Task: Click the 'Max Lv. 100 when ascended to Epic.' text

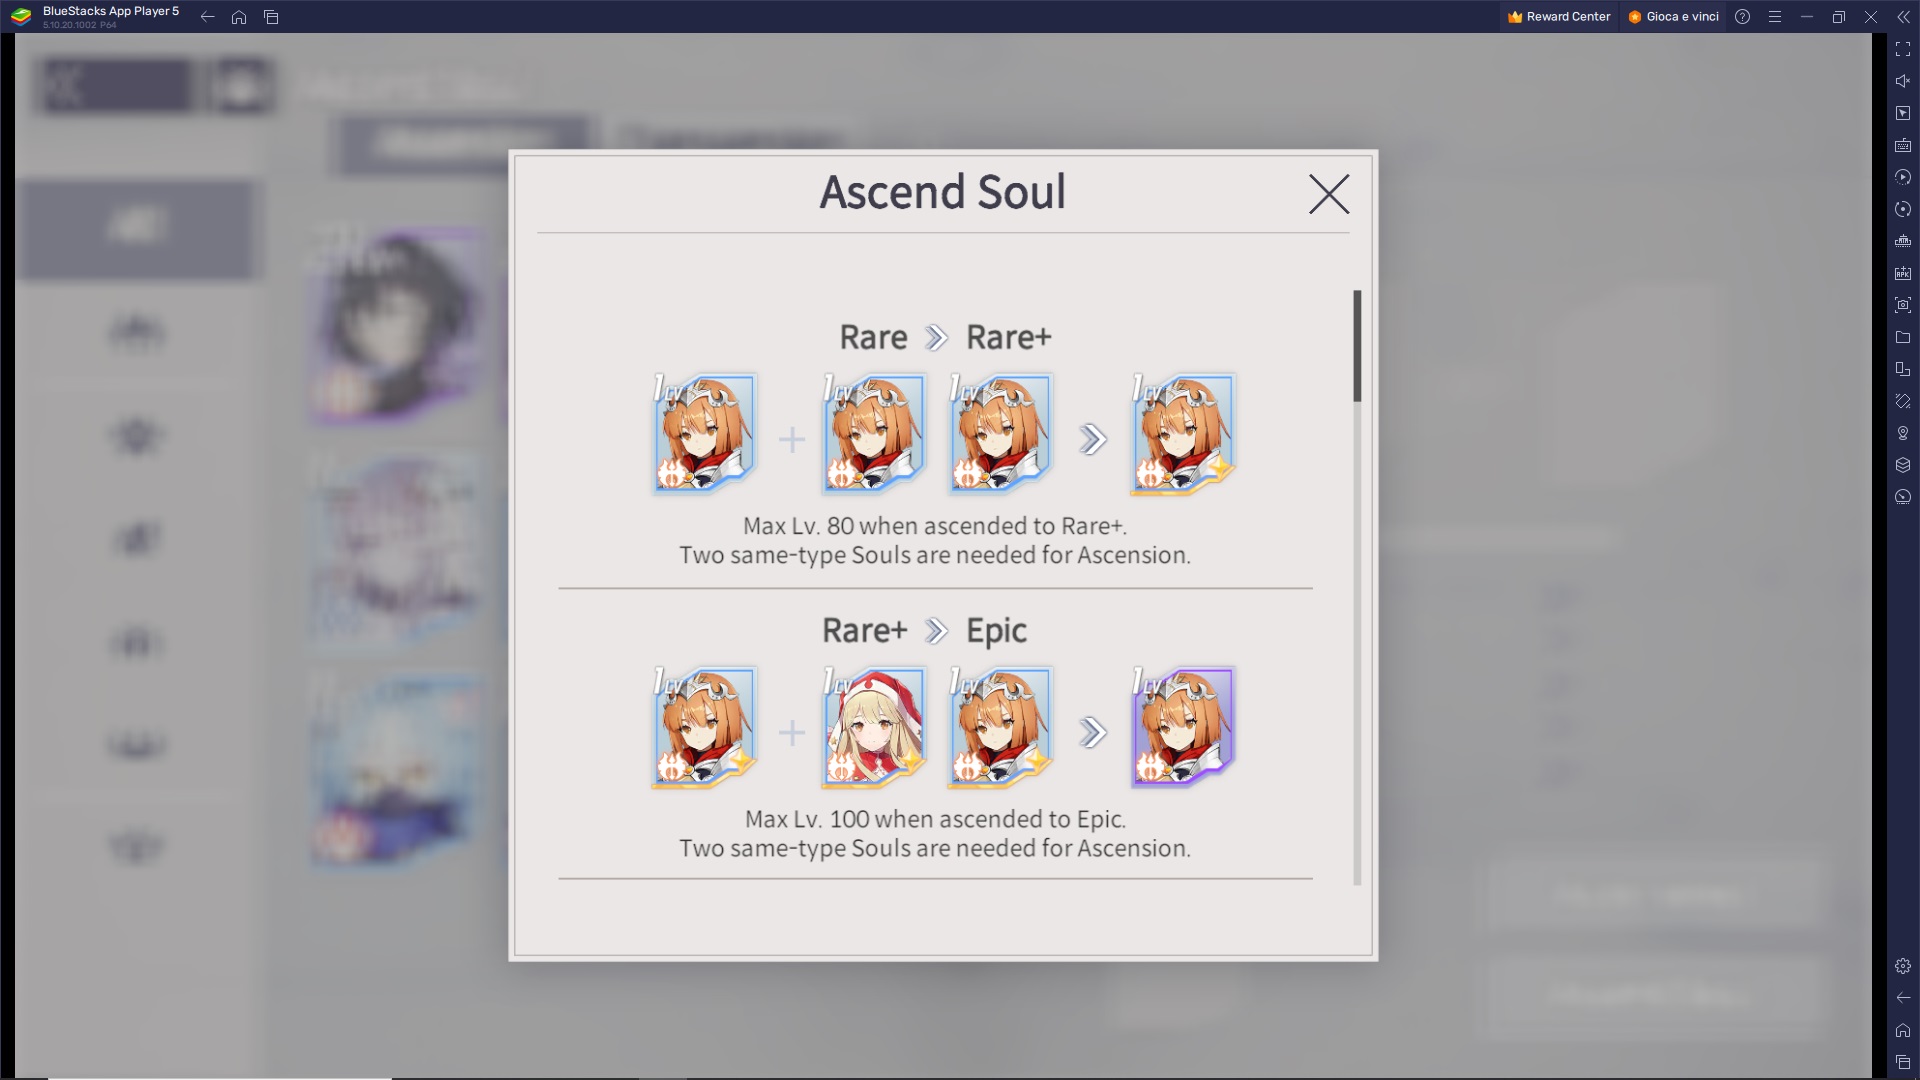Action: (x=935, y=819)
